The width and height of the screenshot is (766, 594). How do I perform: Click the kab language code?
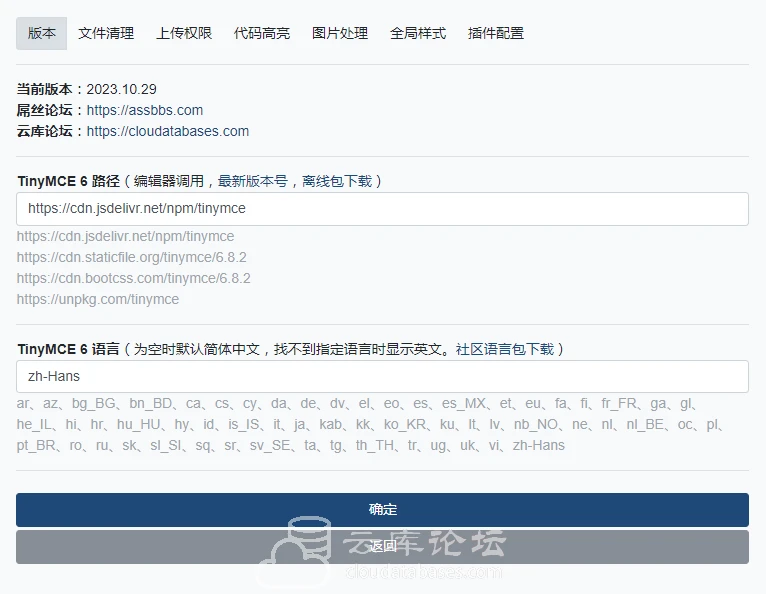331,424
